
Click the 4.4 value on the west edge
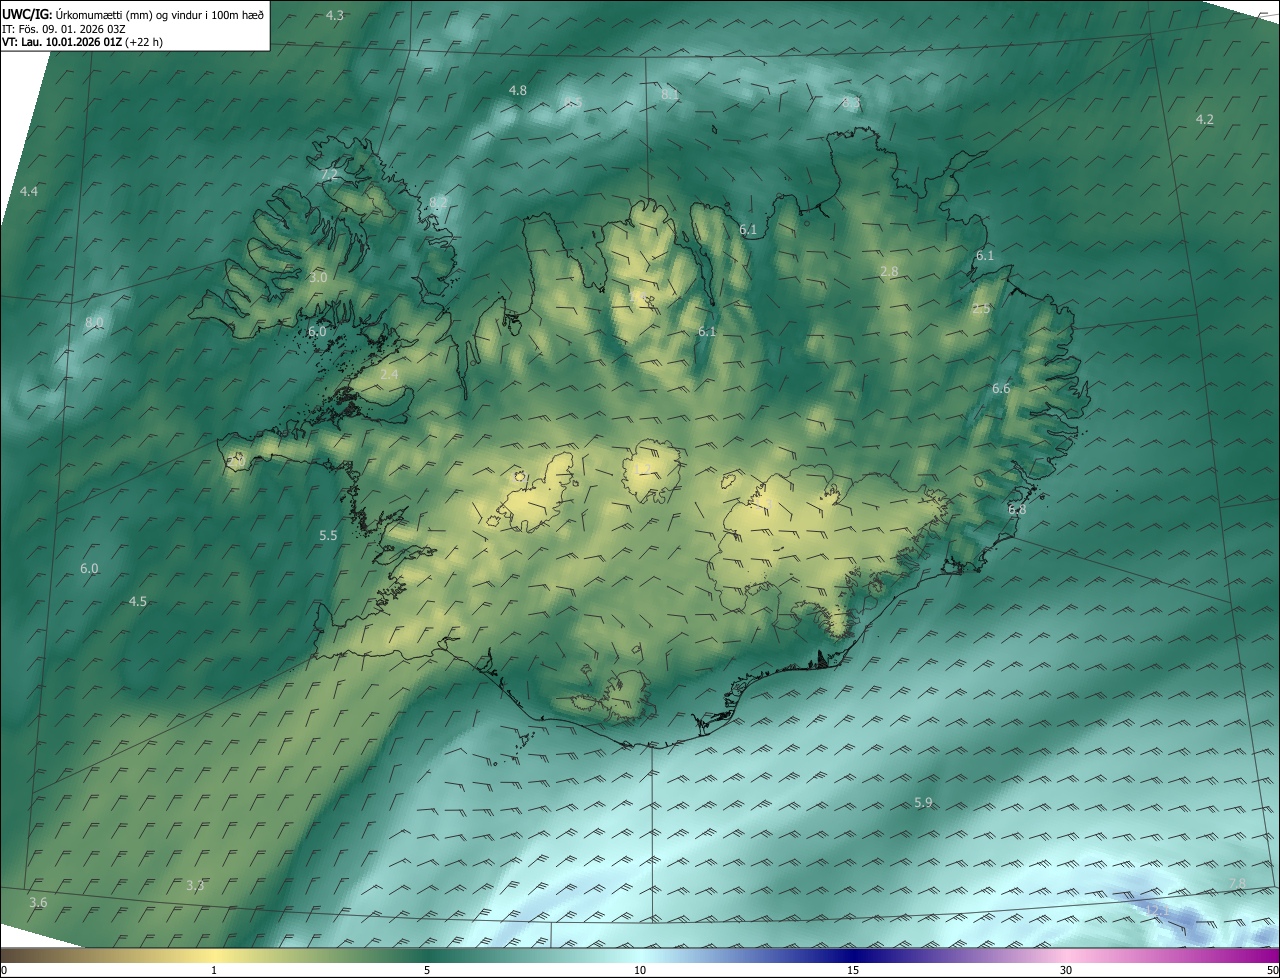tap(29, 191)
